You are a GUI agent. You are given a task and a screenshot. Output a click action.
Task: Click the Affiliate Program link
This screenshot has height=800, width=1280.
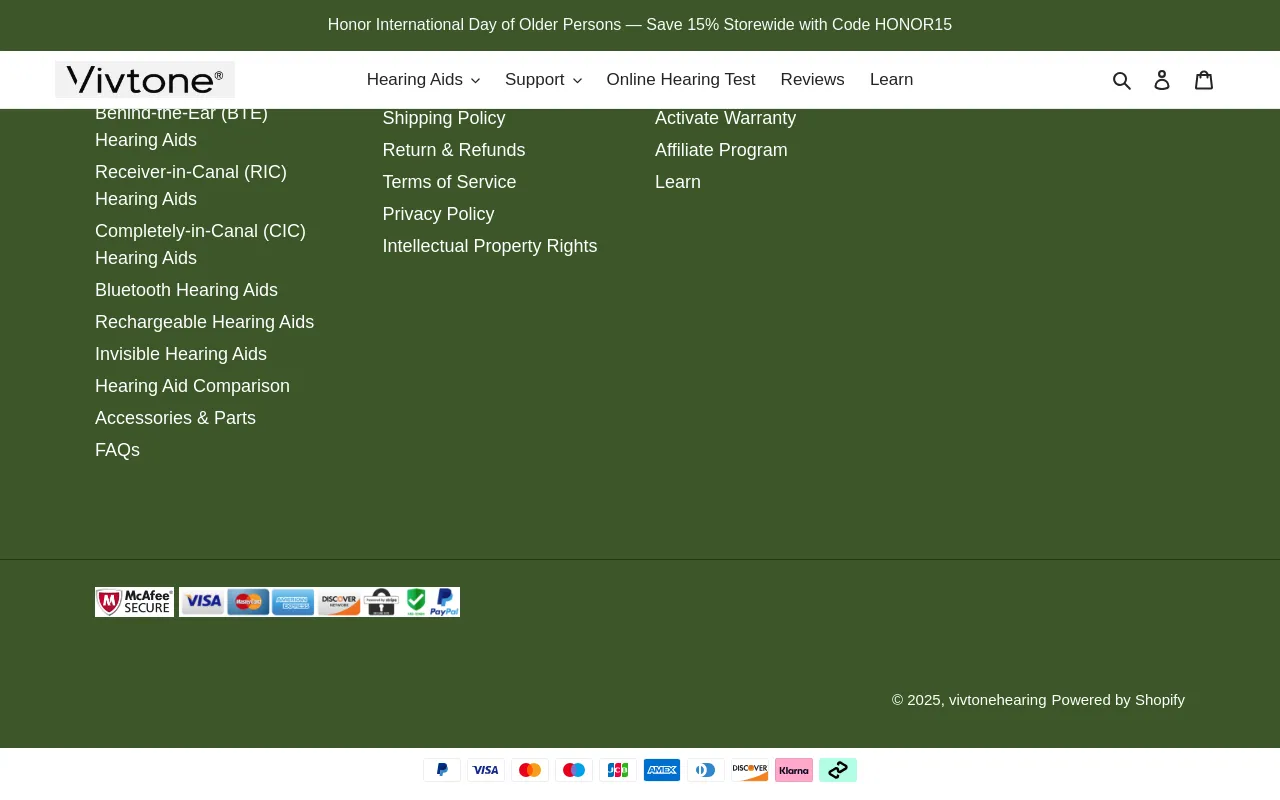(x=721, y=150)
